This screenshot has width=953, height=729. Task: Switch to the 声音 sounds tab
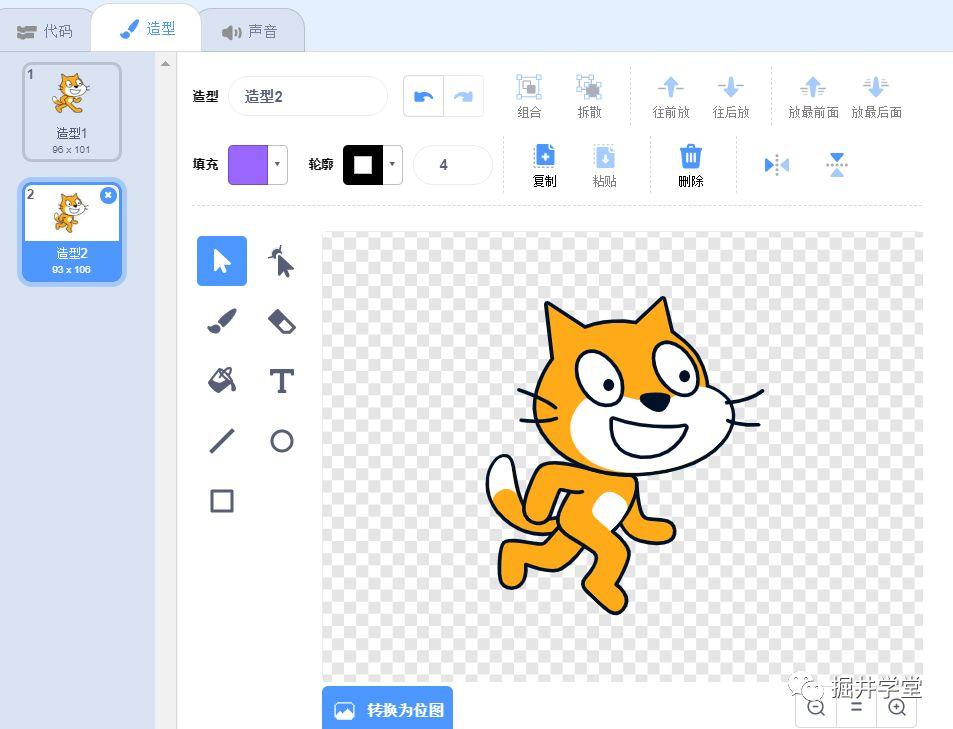click(250, 31)
